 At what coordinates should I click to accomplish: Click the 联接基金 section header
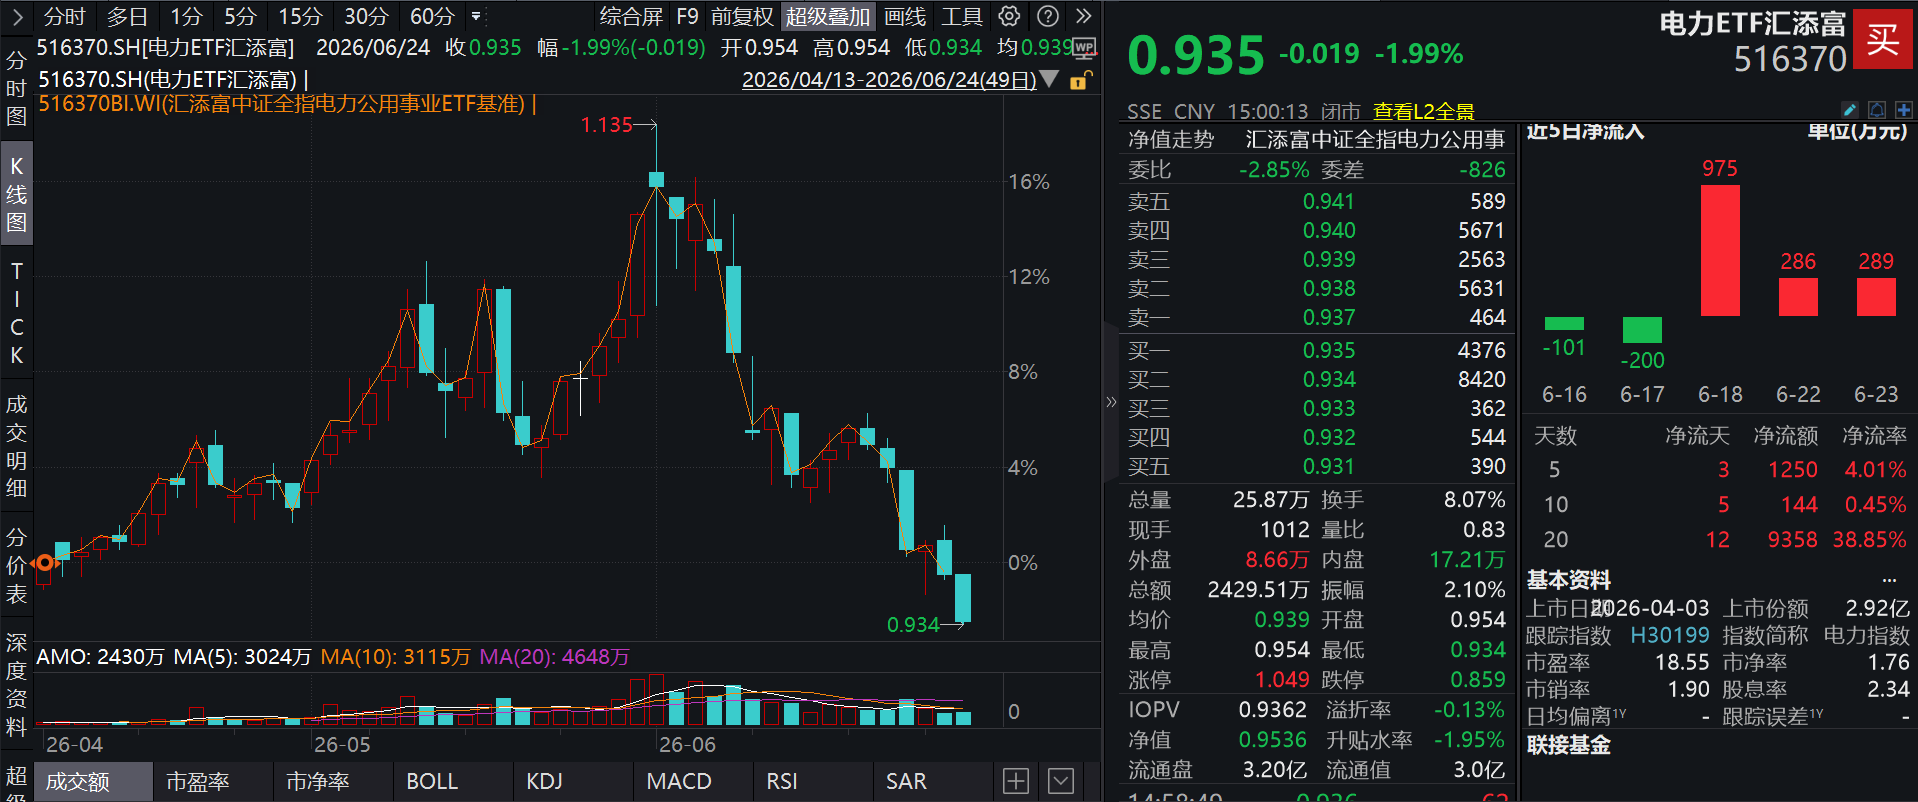[x=1568, y=745]
